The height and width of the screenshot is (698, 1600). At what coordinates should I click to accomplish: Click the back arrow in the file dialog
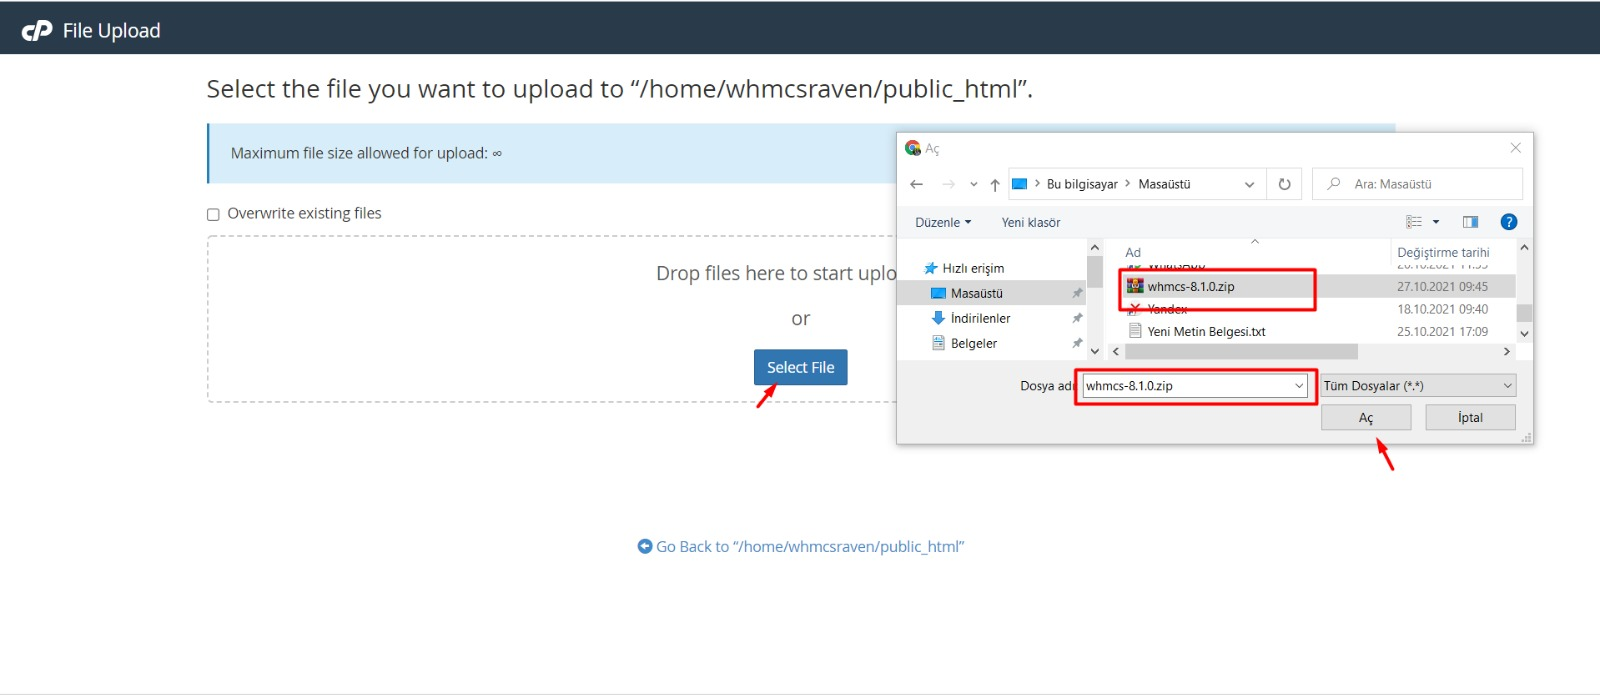(917, 184)
